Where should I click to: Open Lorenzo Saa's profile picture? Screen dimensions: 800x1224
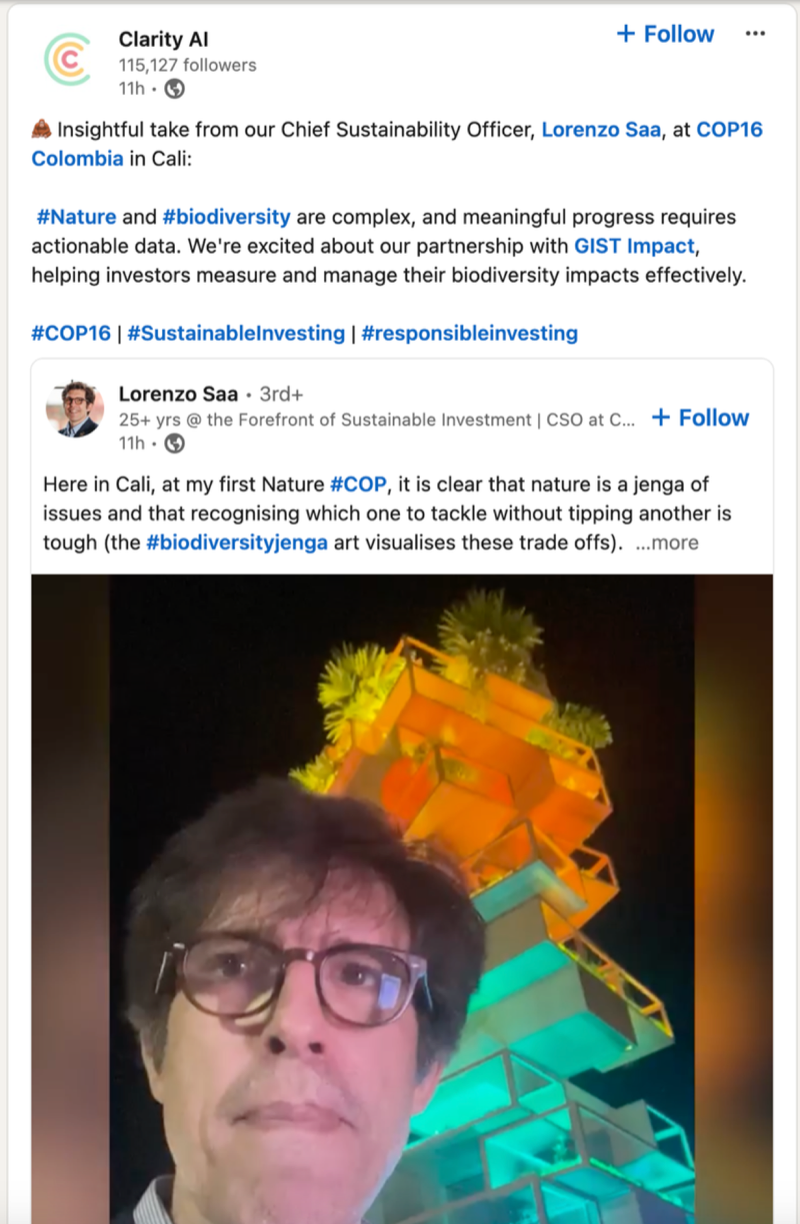coord(75,409)
